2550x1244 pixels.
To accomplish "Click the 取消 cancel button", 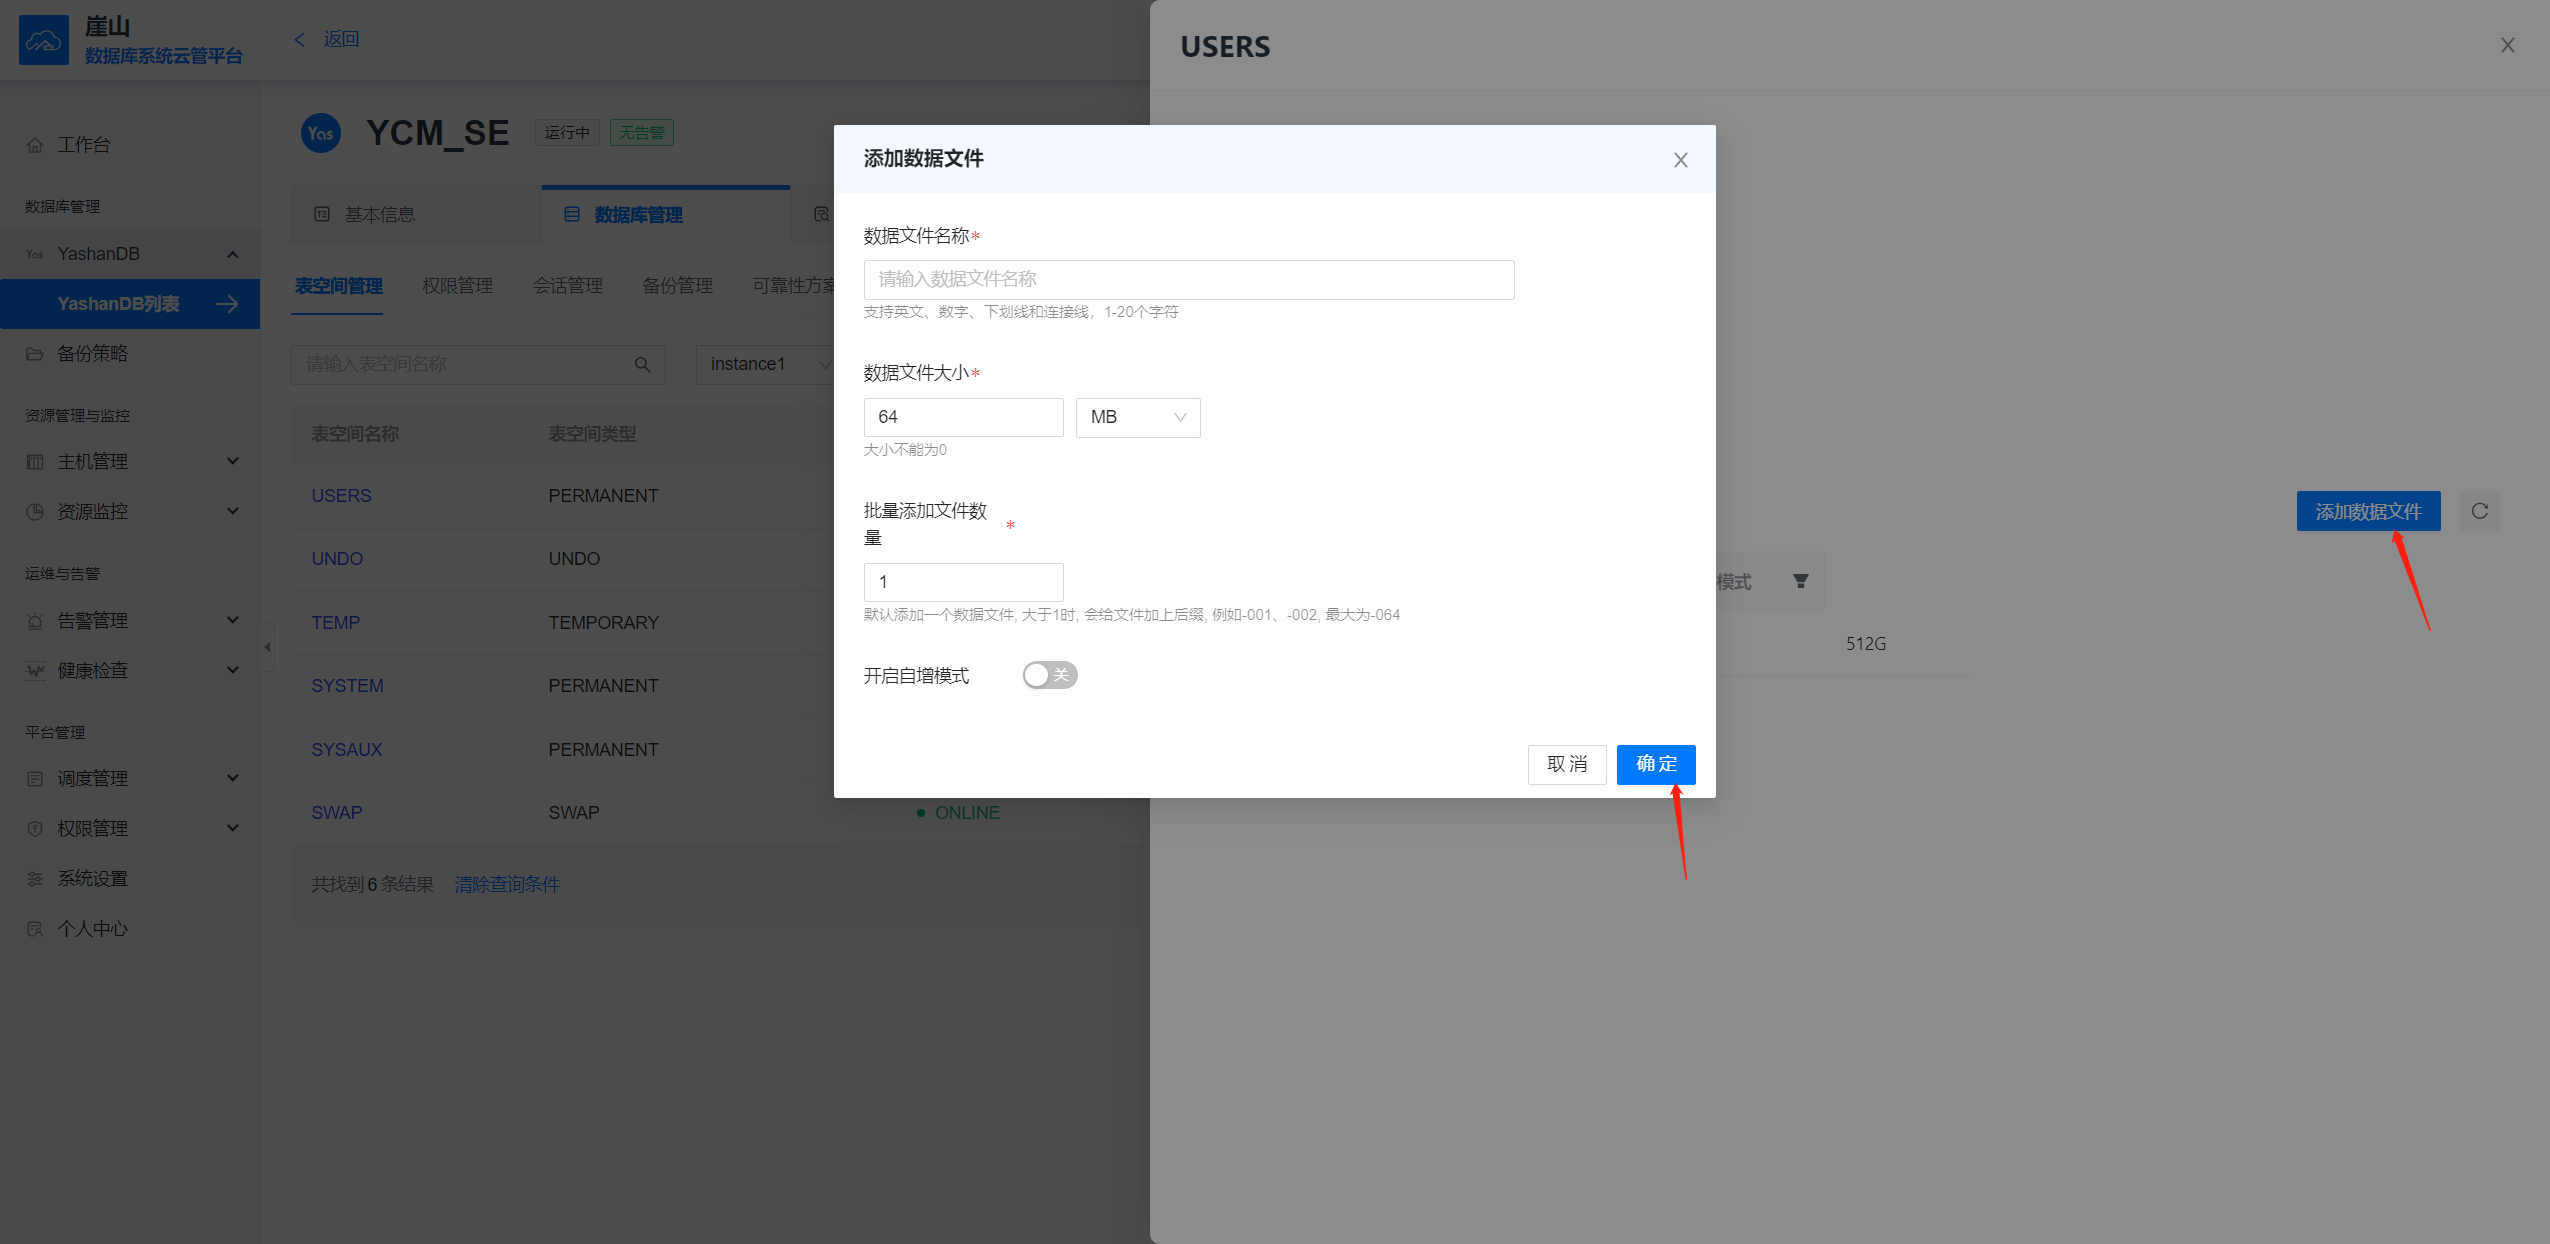I will [x=1566, y=764].
